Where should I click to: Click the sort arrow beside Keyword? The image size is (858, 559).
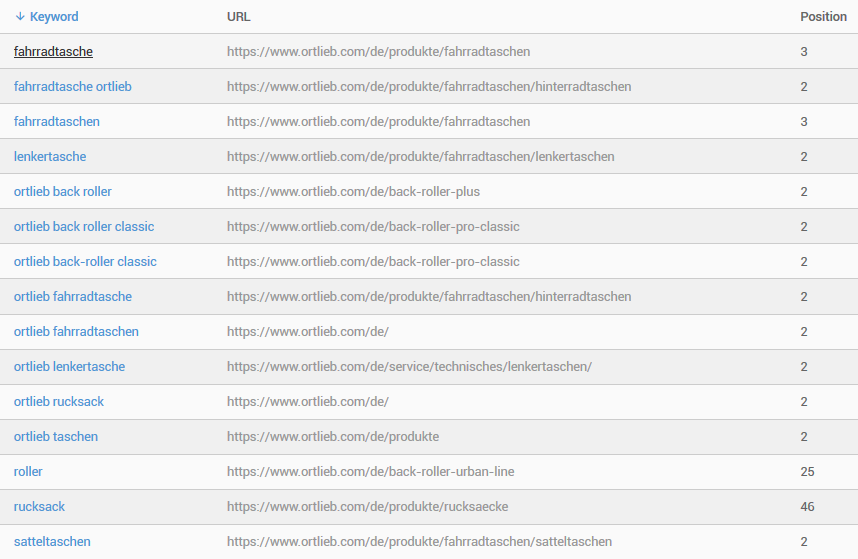coord(20,16)
